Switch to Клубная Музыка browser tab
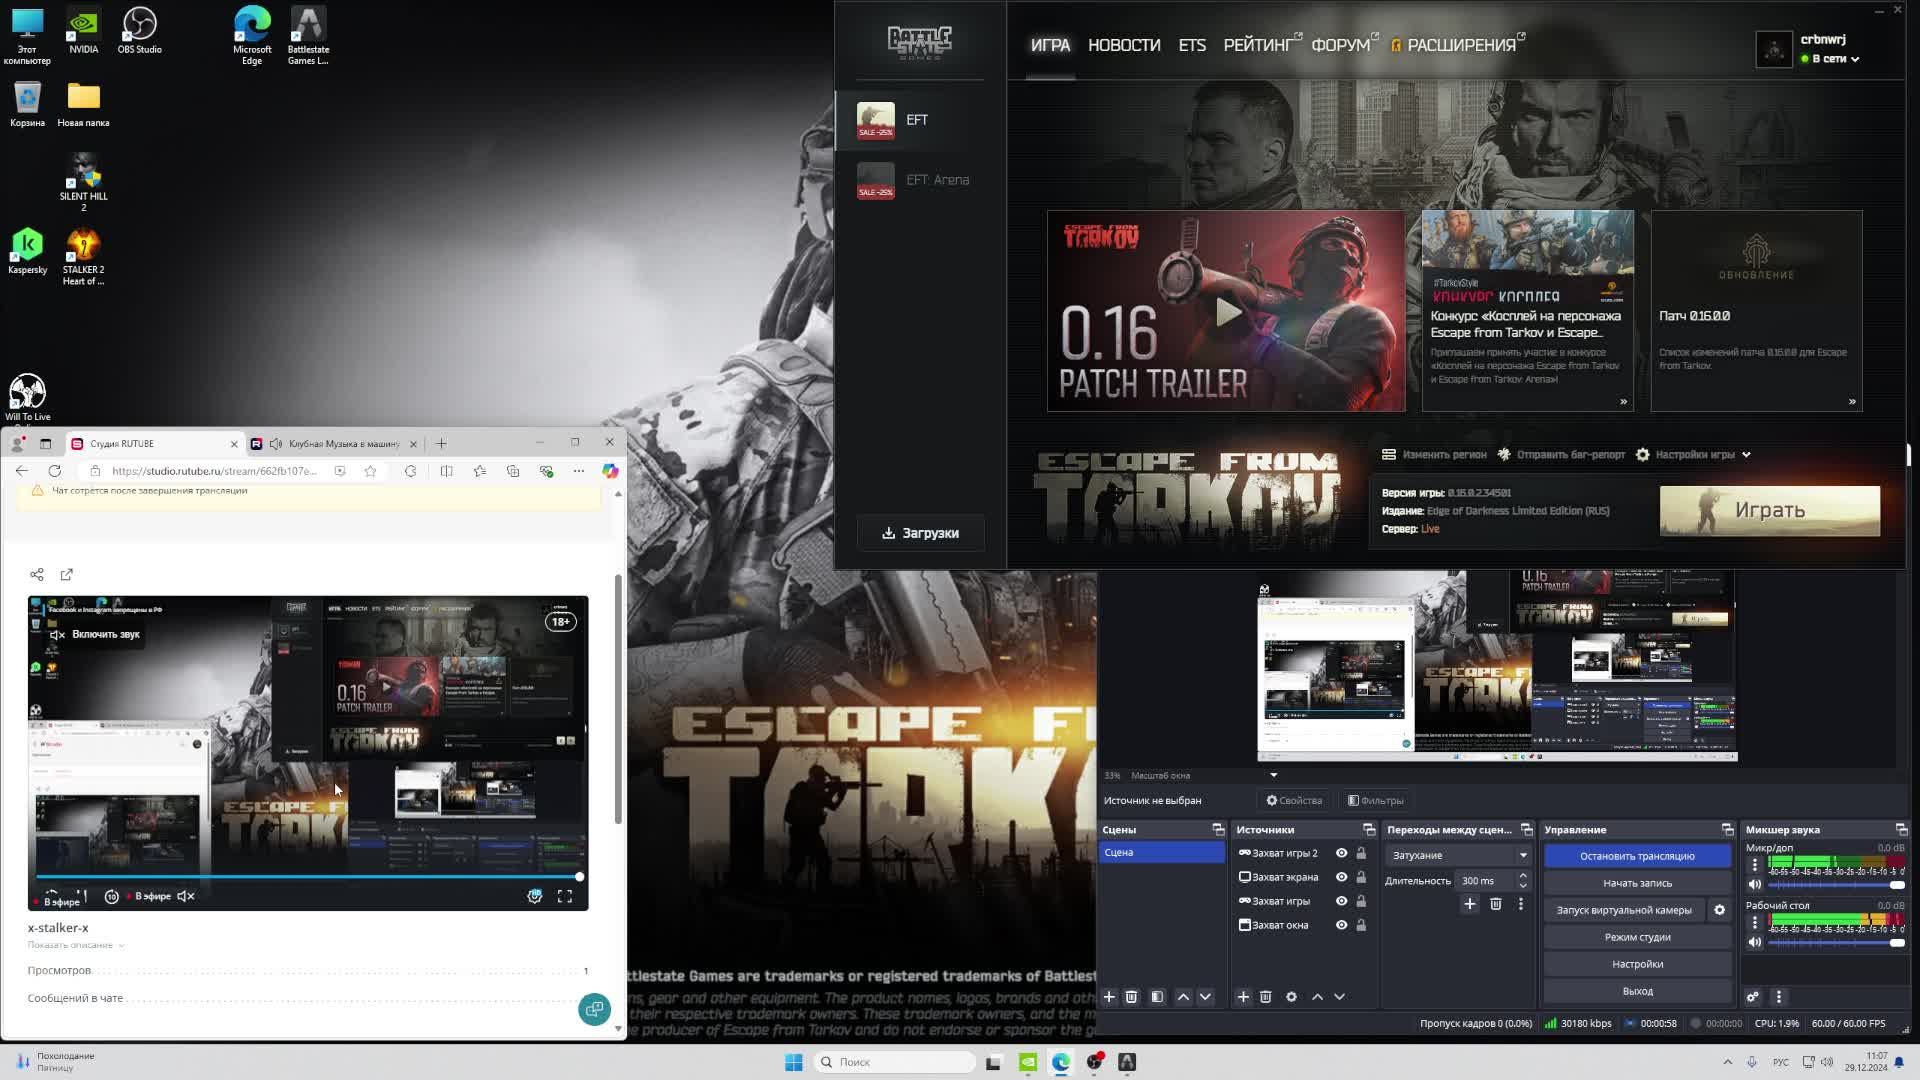 (334, 443)
